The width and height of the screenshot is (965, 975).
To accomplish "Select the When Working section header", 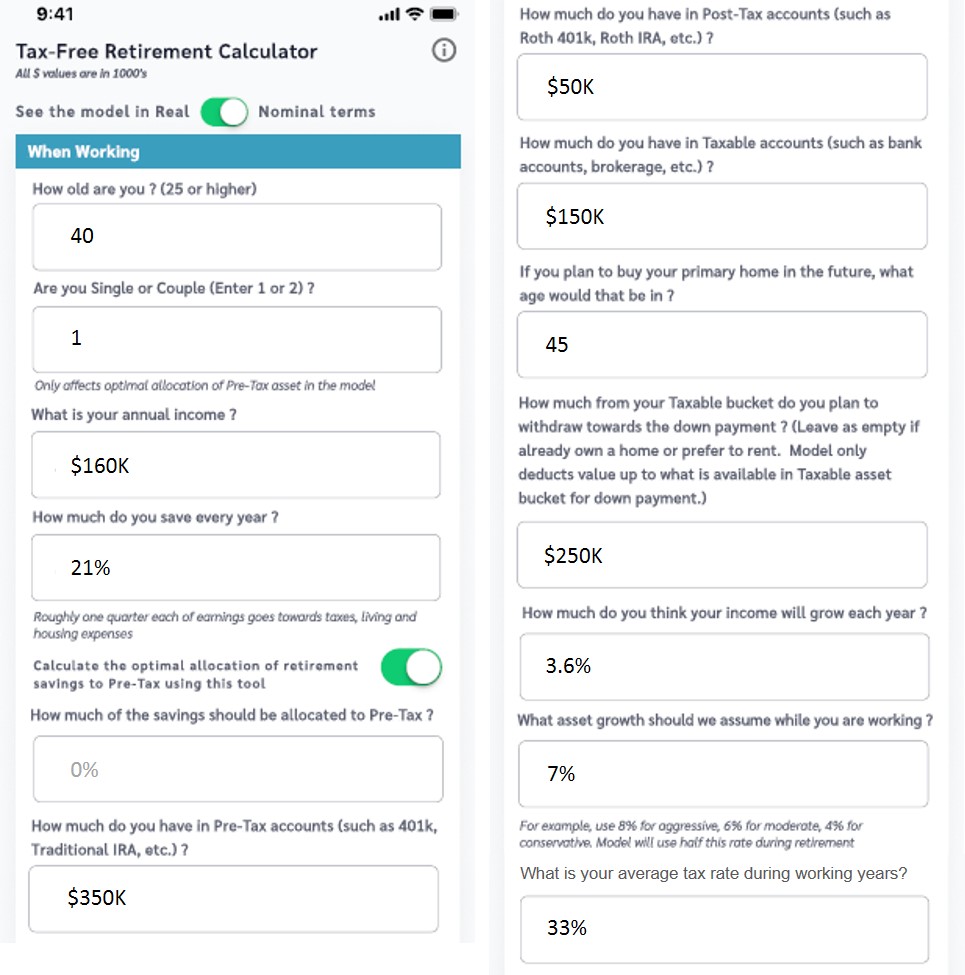I will pyautogui.click(x=238, y=152).
